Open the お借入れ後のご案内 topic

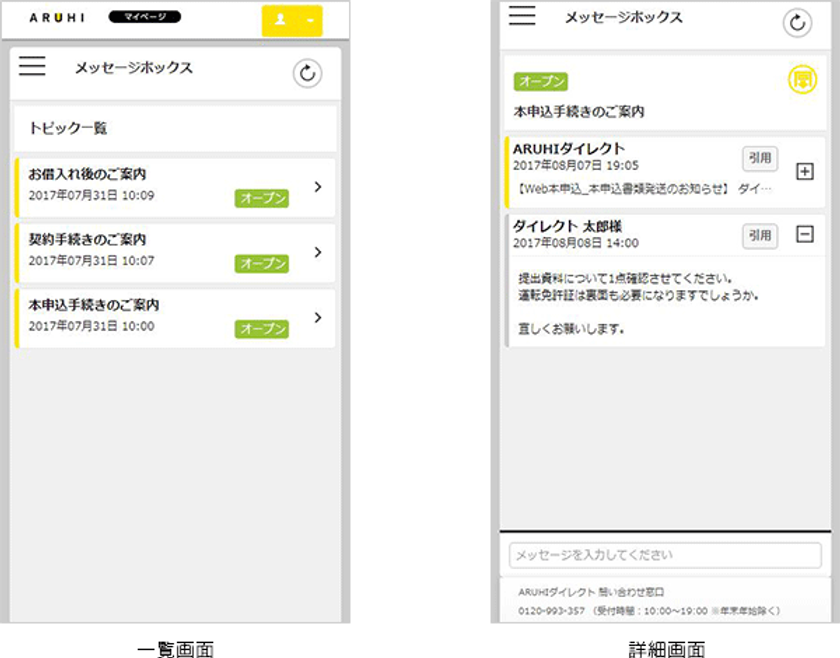coord(160,184)
